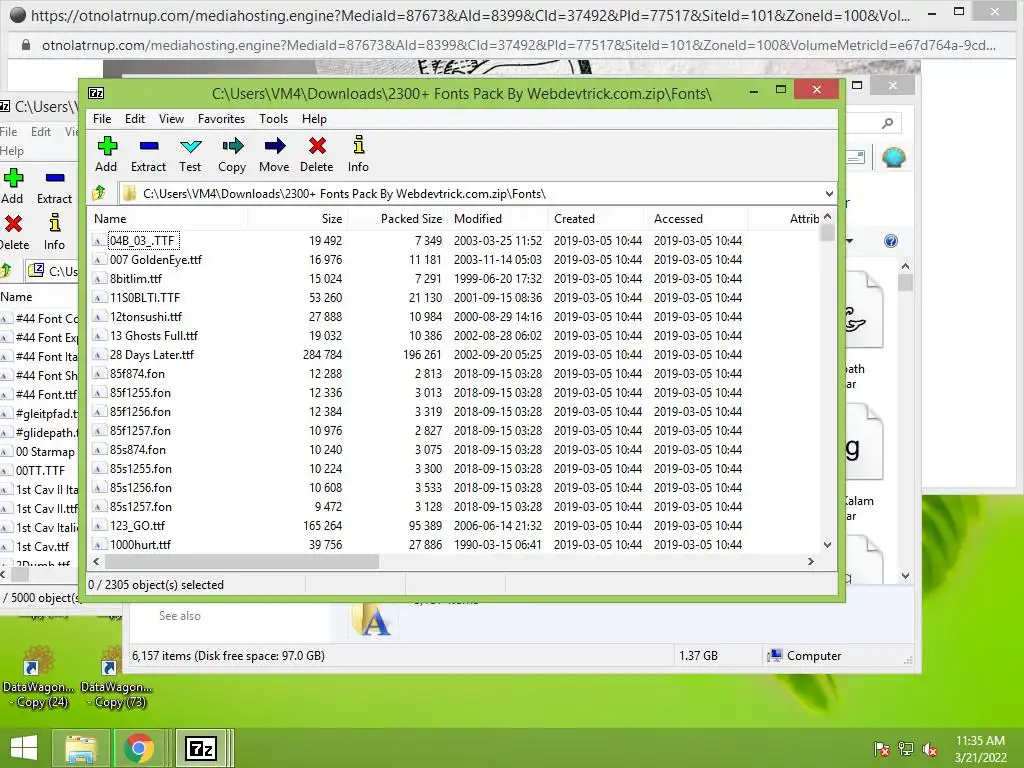Click the network tray icon
1024x768 pixels.
click(x=906, y=749)
